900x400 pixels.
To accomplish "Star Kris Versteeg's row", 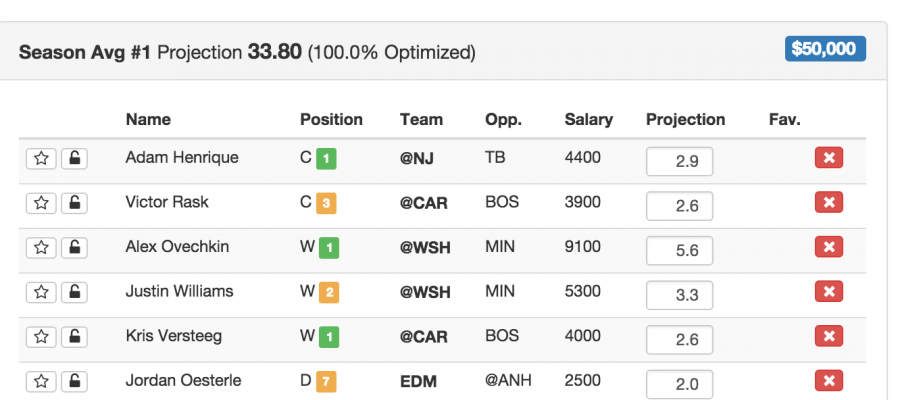I will coord(41,336).
